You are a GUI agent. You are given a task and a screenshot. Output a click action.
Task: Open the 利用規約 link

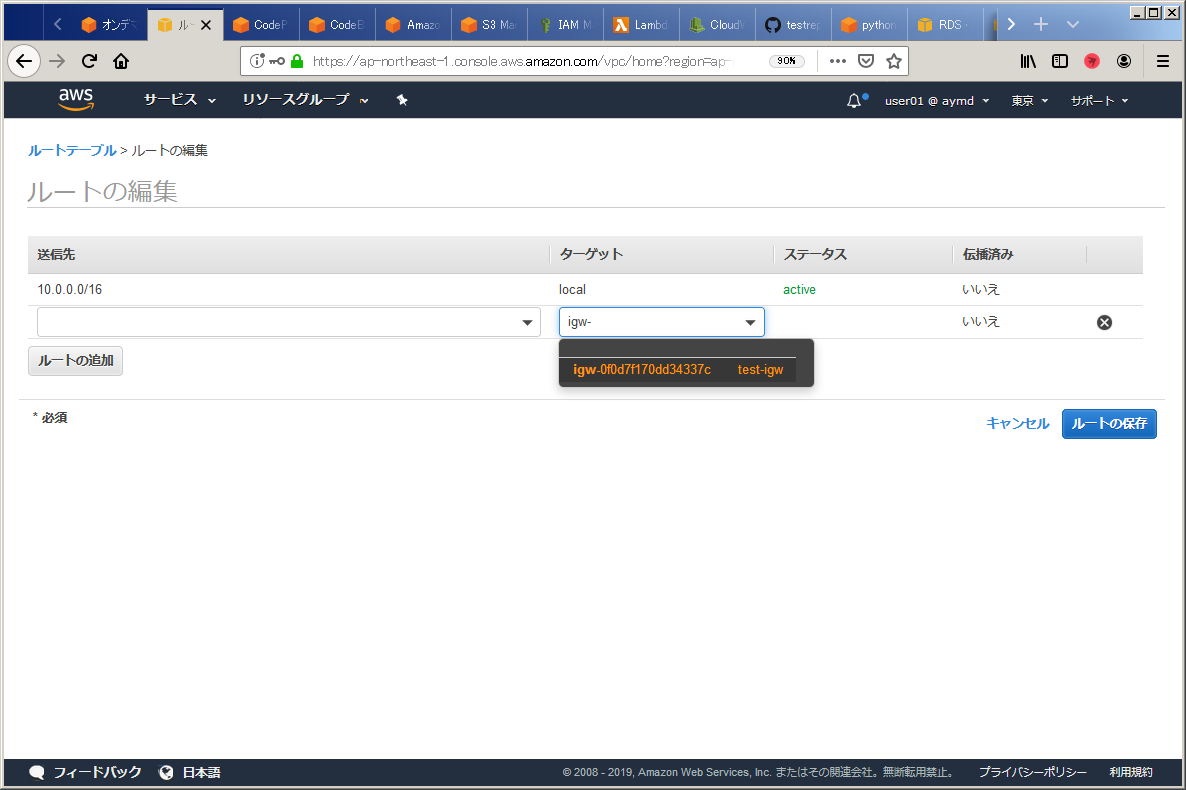pos(1131,772)
